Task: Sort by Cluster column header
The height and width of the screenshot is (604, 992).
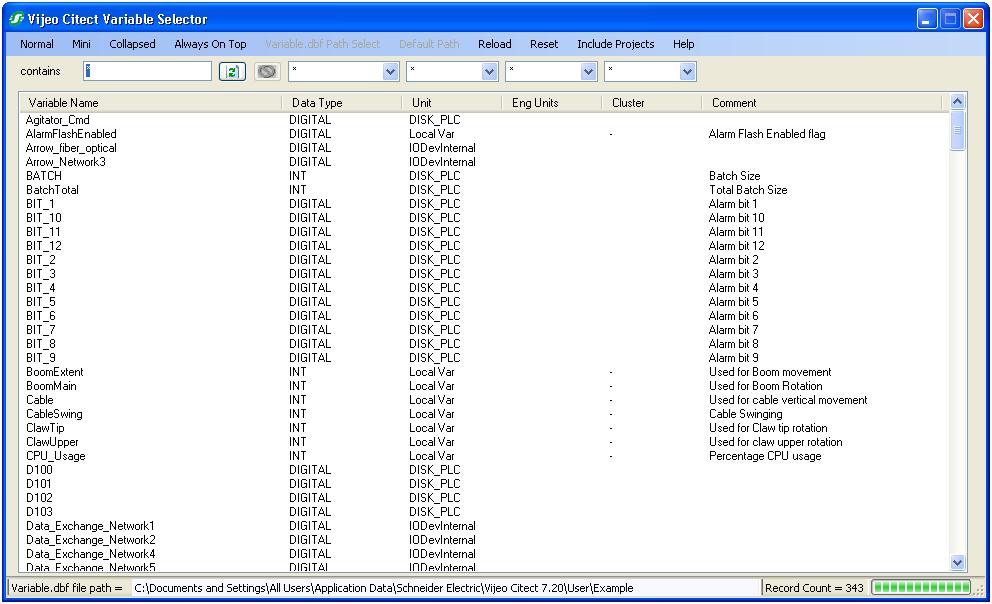Action: coord(652,102)
